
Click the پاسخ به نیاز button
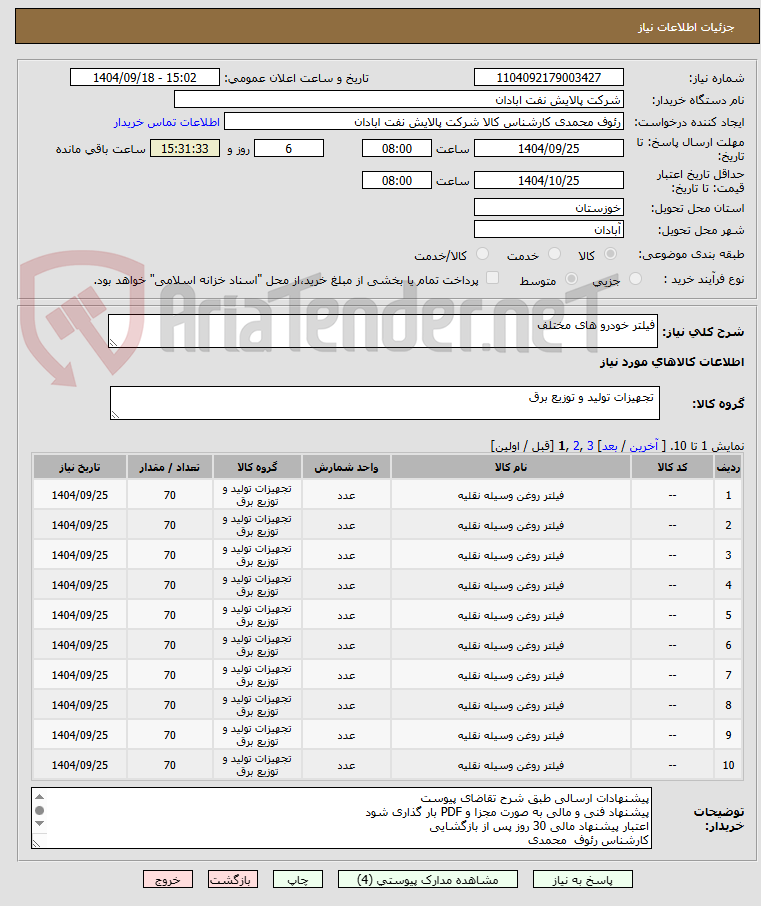click(x=582, y=879)
